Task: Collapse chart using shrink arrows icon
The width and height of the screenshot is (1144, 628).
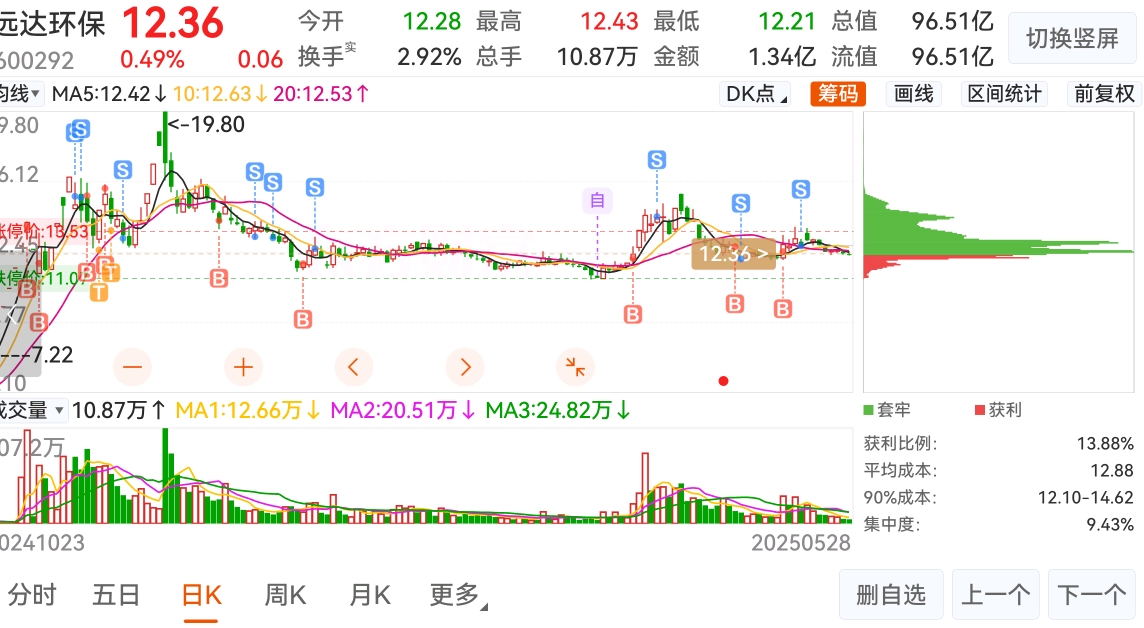Action: click(575, 367)
